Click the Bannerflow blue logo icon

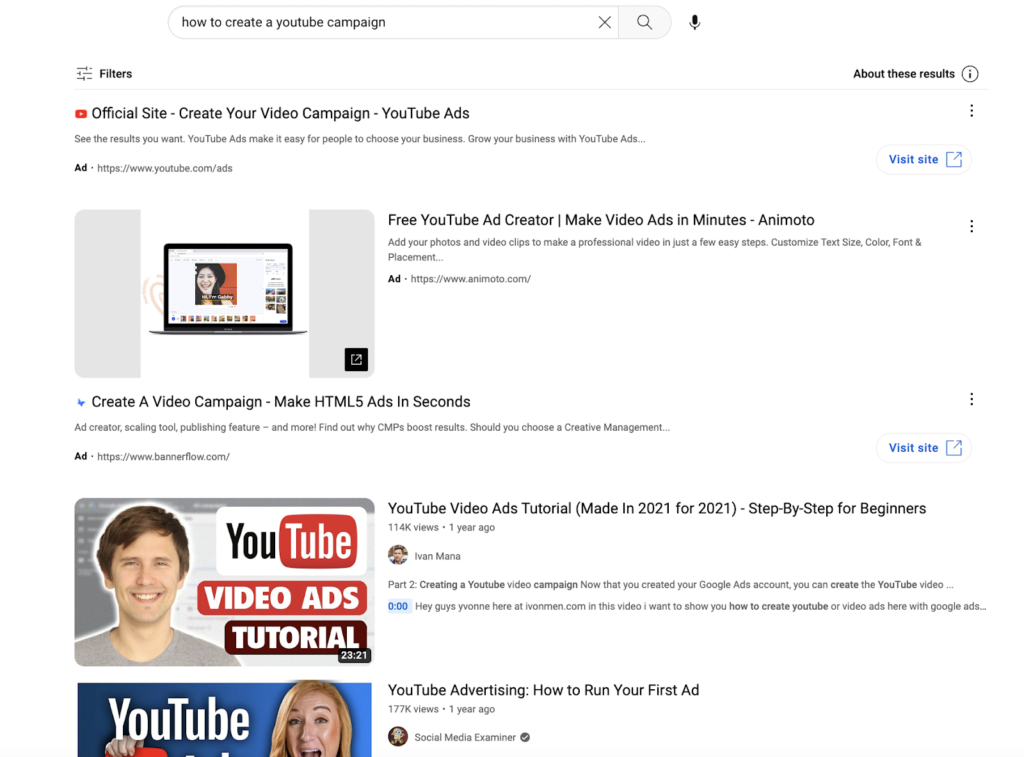coord(81,402)
